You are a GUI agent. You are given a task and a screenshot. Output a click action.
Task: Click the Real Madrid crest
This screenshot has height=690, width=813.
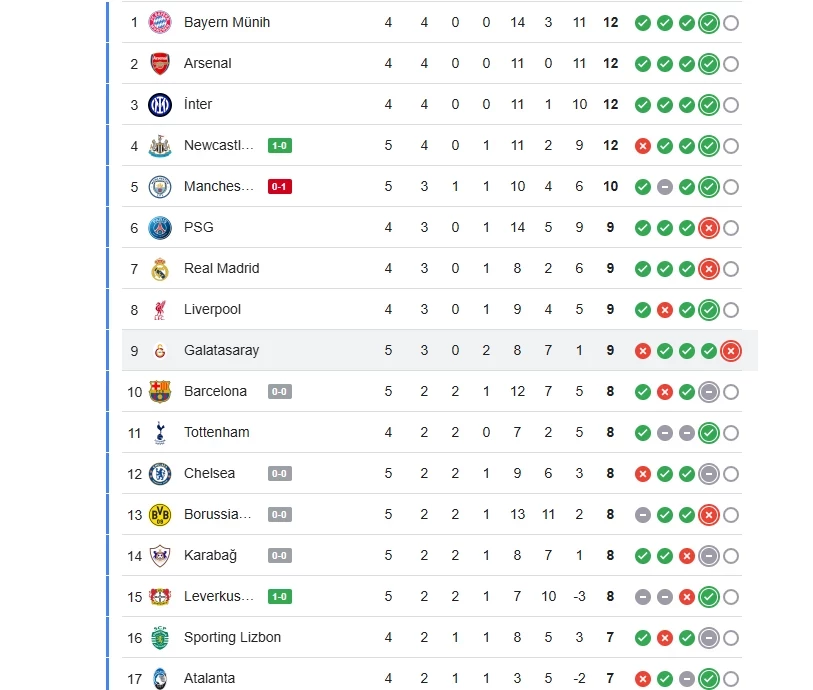160,269
